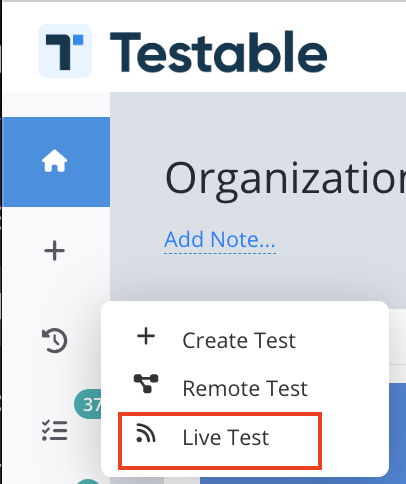Click the Add Note... link
This screenshot has height=484, width=406.
(220, 239)
